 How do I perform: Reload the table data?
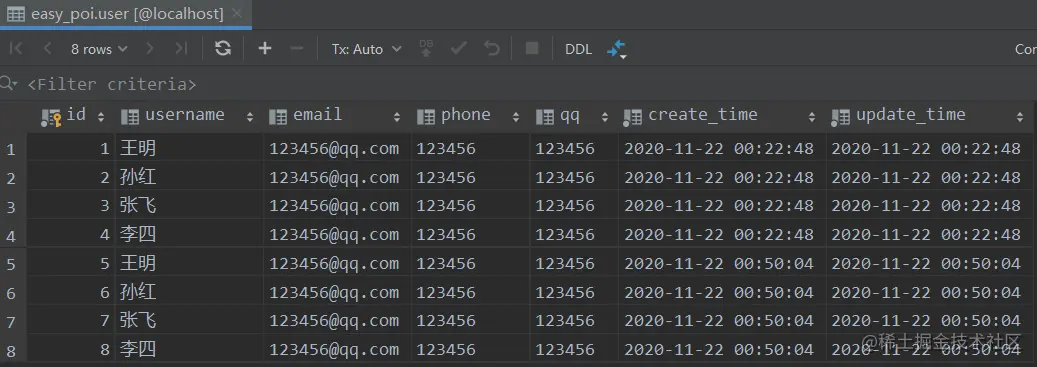(224, 48)
